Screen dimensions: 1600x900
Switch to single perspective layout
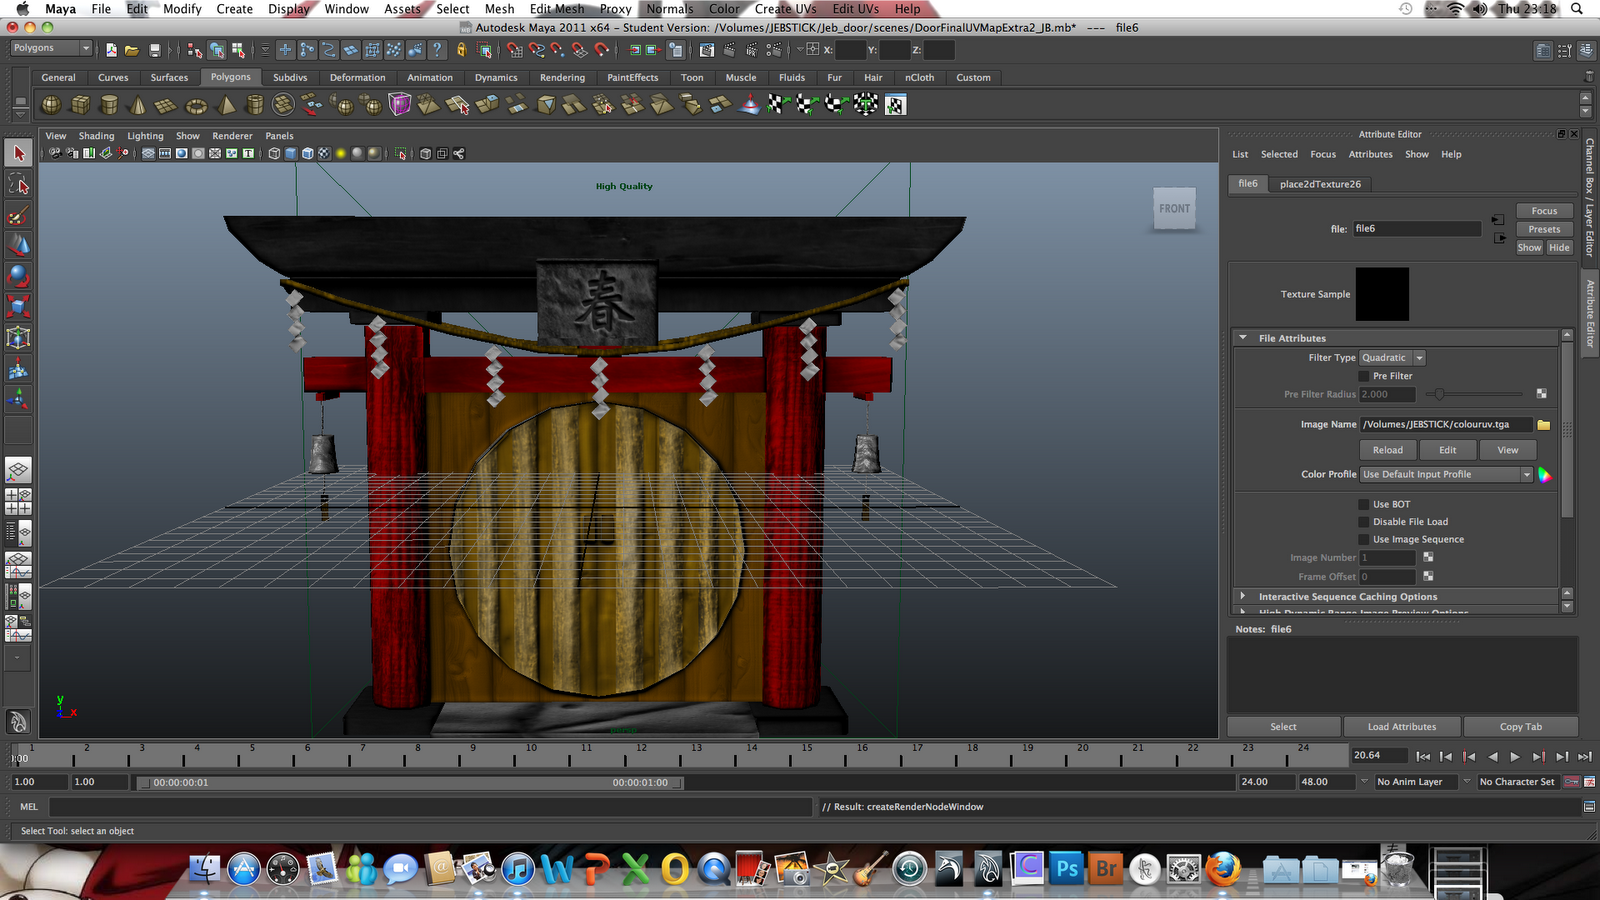tap(18, 470)
